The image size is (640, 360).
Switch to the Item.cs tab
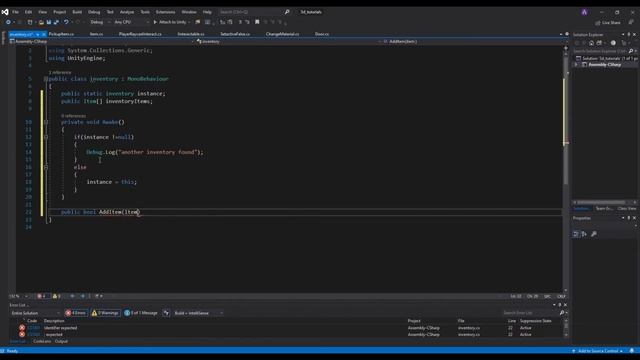coord(96,34)
